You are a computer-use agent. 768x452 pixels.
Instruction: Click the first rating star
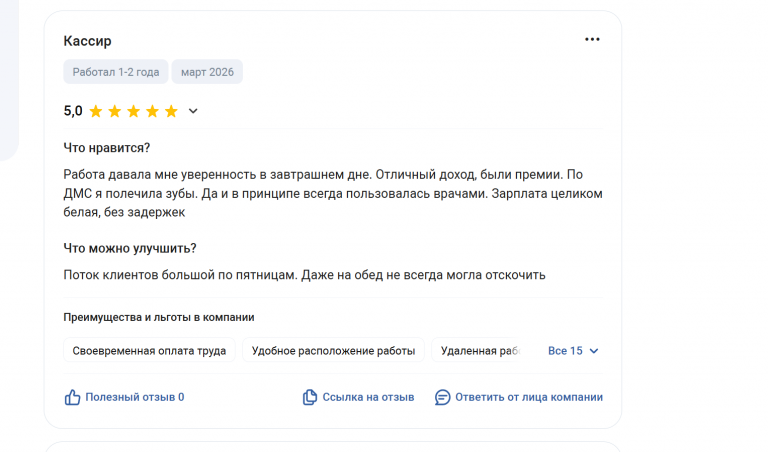click(x=96, y=111)
